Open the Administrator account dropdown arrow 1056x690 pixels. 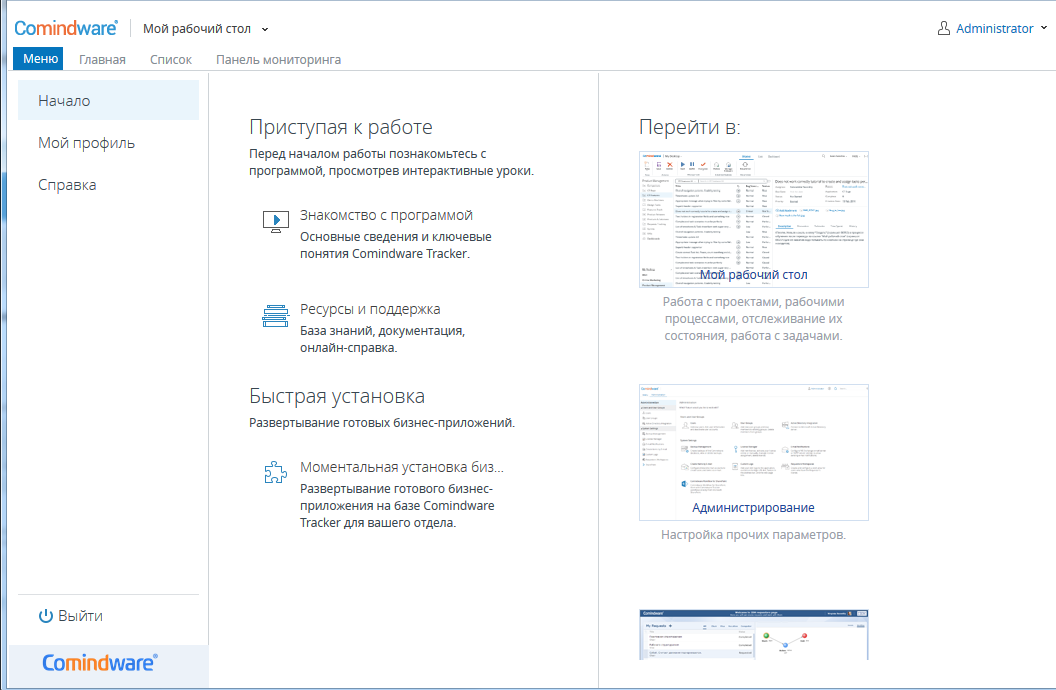(x=1044, y=28)
